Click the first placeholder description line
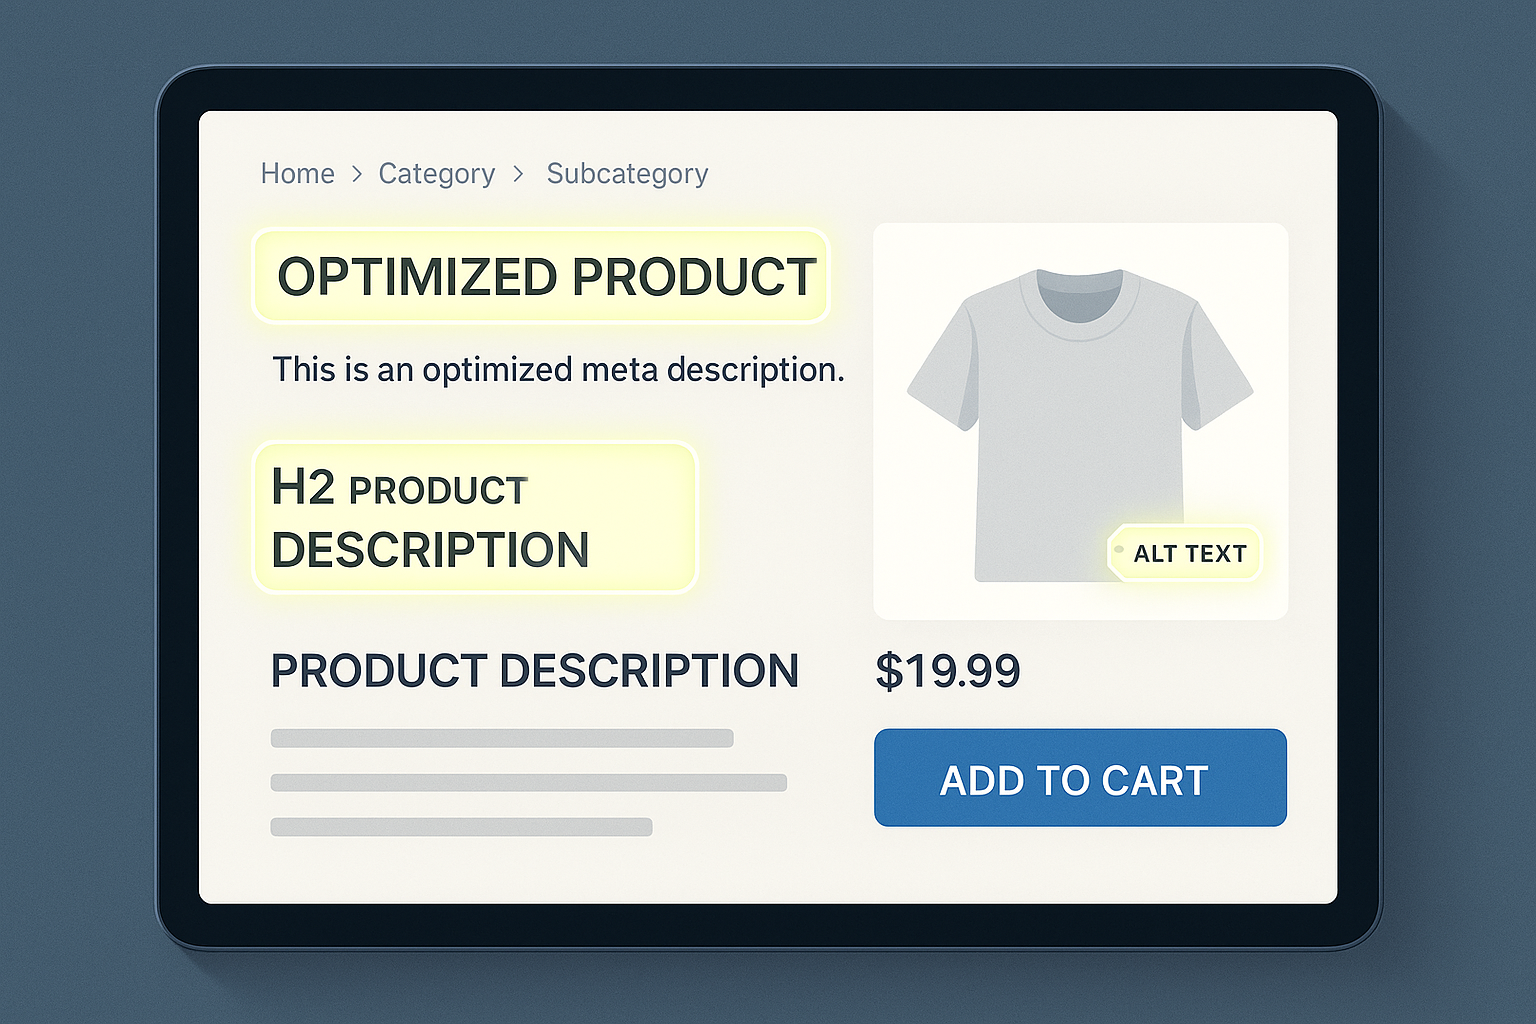The width and height of the screenshot is (1536, 1024). tap(502, 738)
